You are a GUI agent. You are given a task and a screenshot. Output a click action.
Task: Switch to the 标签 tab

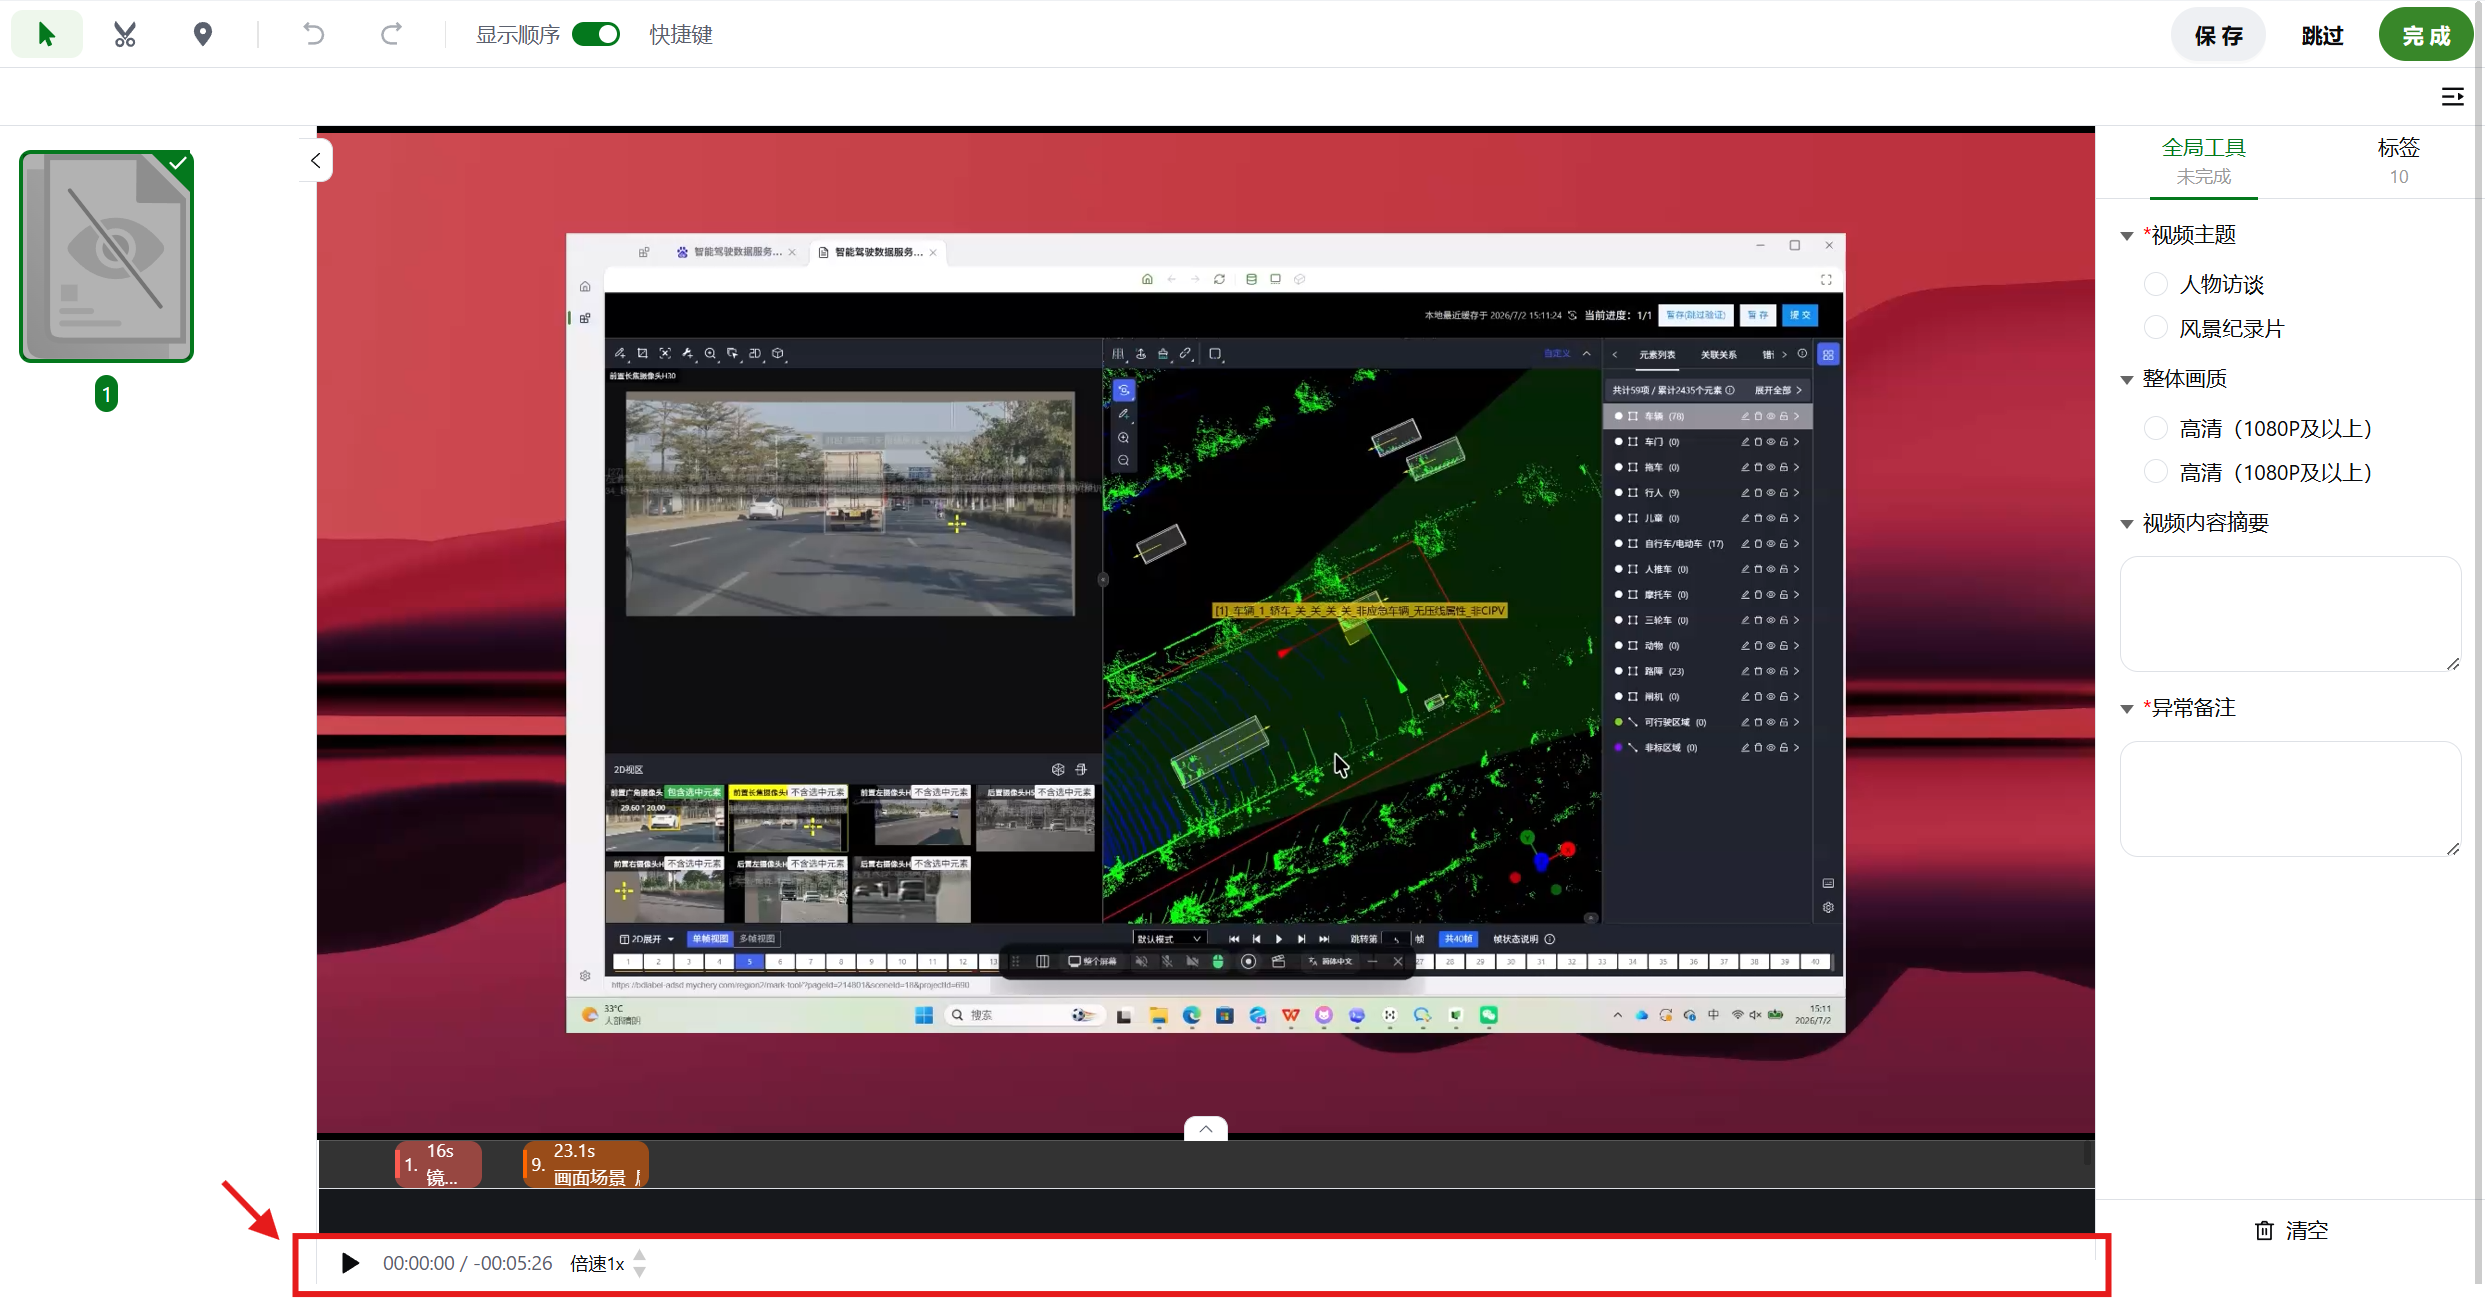[x=2398, y=160]
